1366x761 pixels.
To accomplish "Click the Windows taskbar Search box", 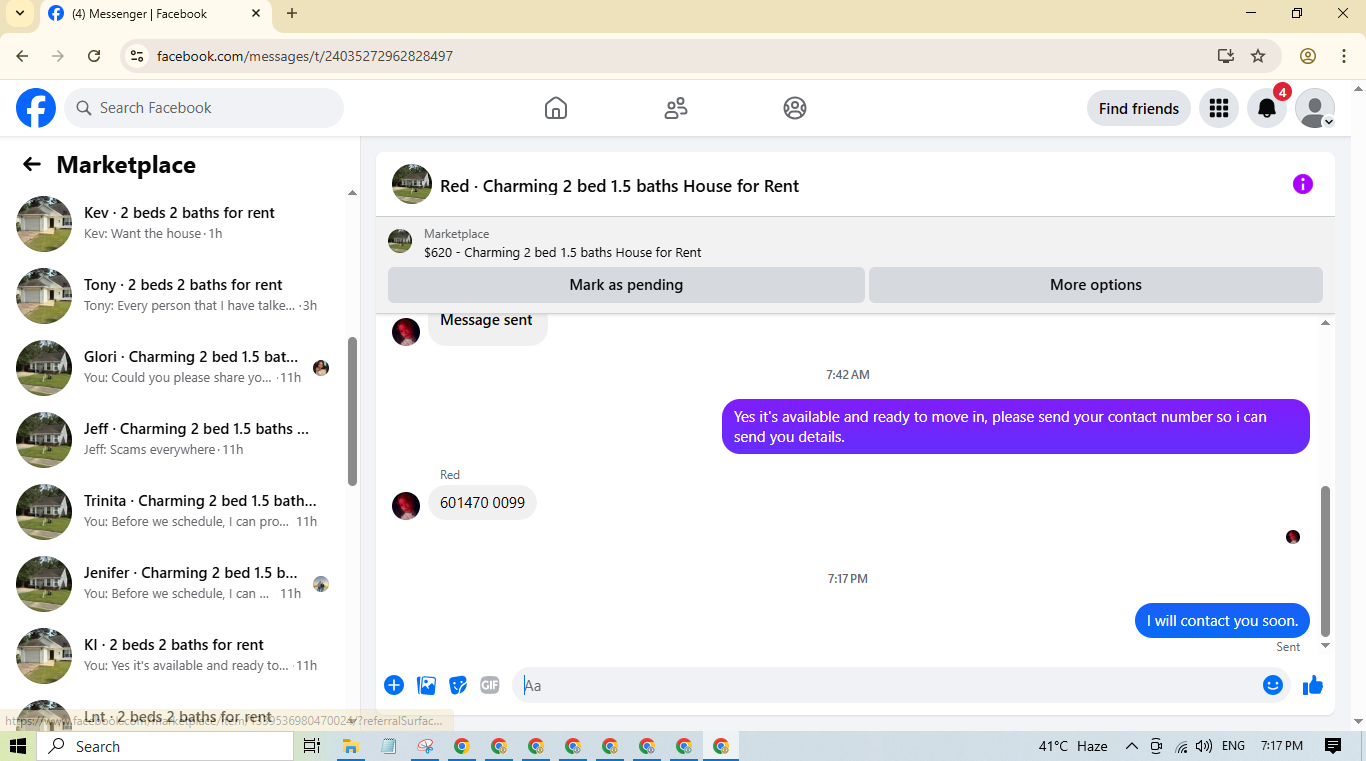I will (x=165, y=746).
